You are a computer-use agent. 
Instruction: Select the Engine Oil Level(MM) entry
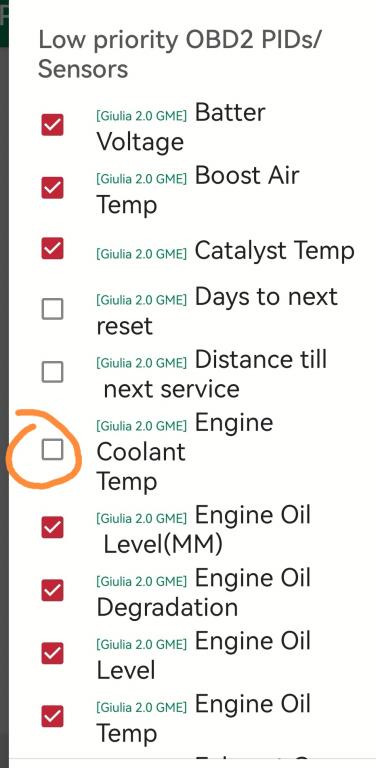point(204,530)
